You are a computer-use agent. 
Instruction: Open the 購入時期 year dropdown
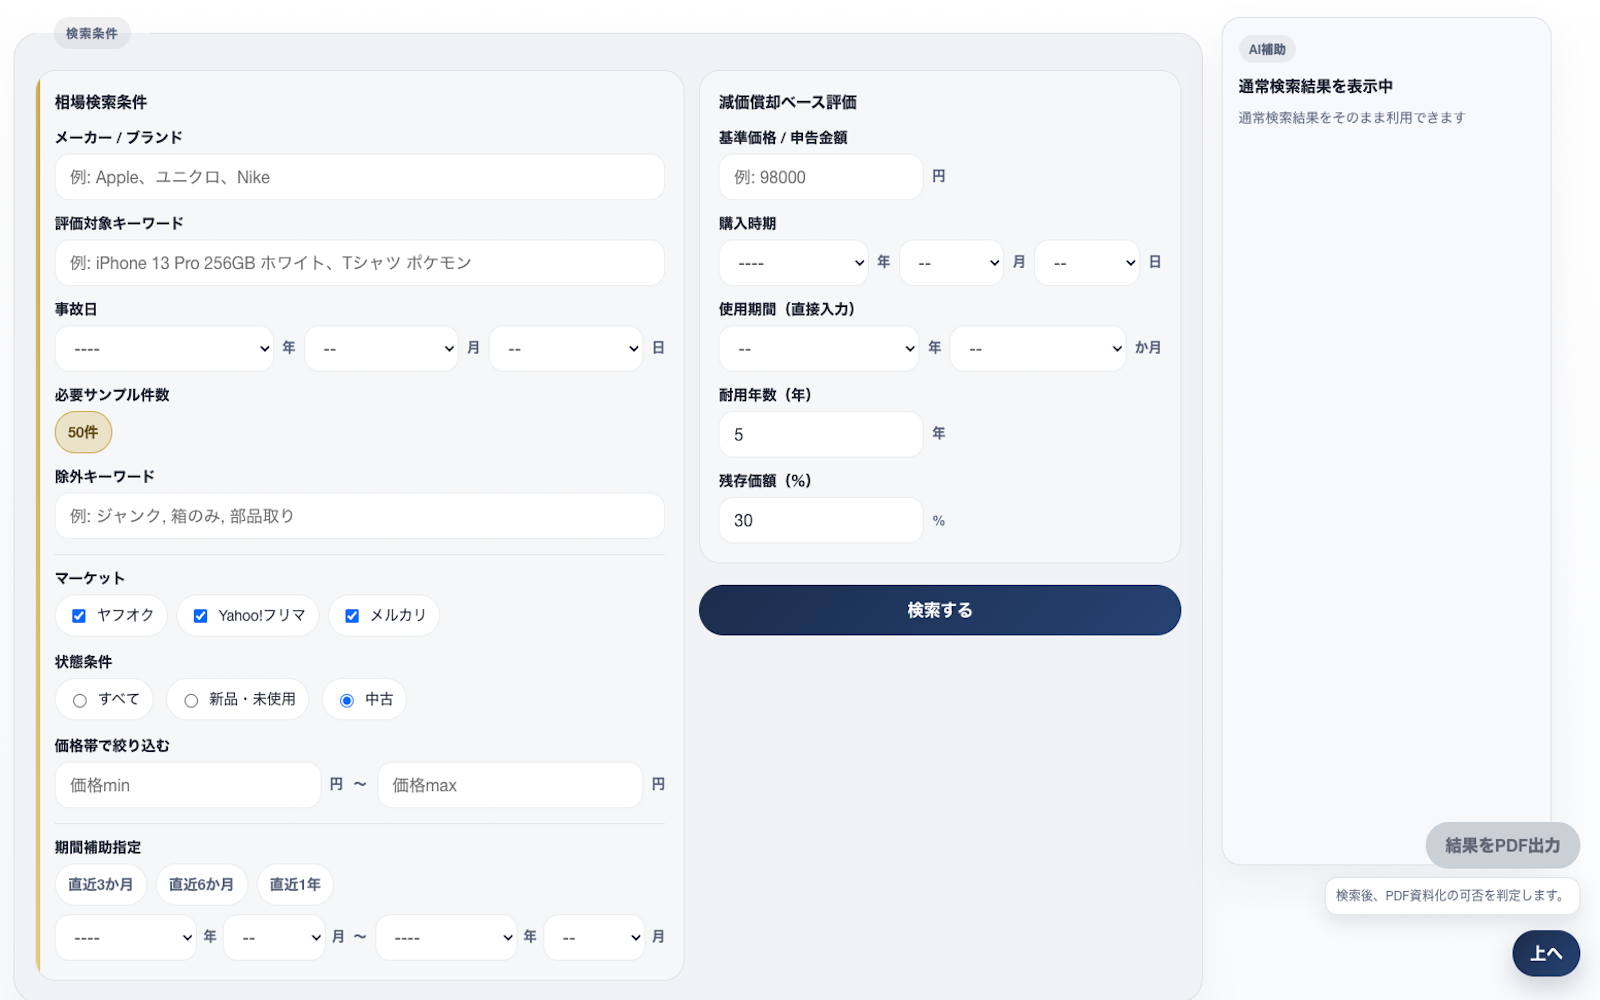click(794, 263)
